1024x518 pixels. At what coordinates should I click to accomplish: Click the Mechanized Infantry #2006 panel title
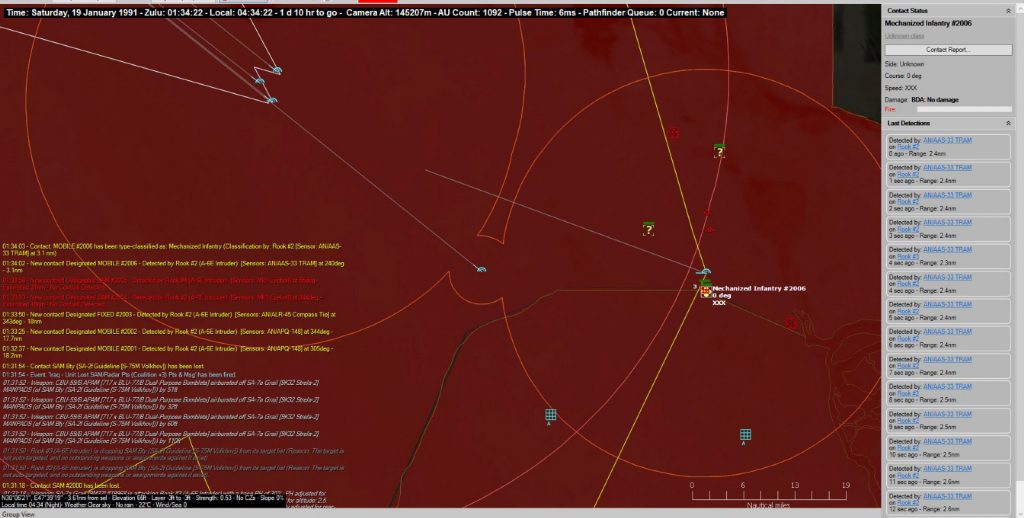click(928, 24)
